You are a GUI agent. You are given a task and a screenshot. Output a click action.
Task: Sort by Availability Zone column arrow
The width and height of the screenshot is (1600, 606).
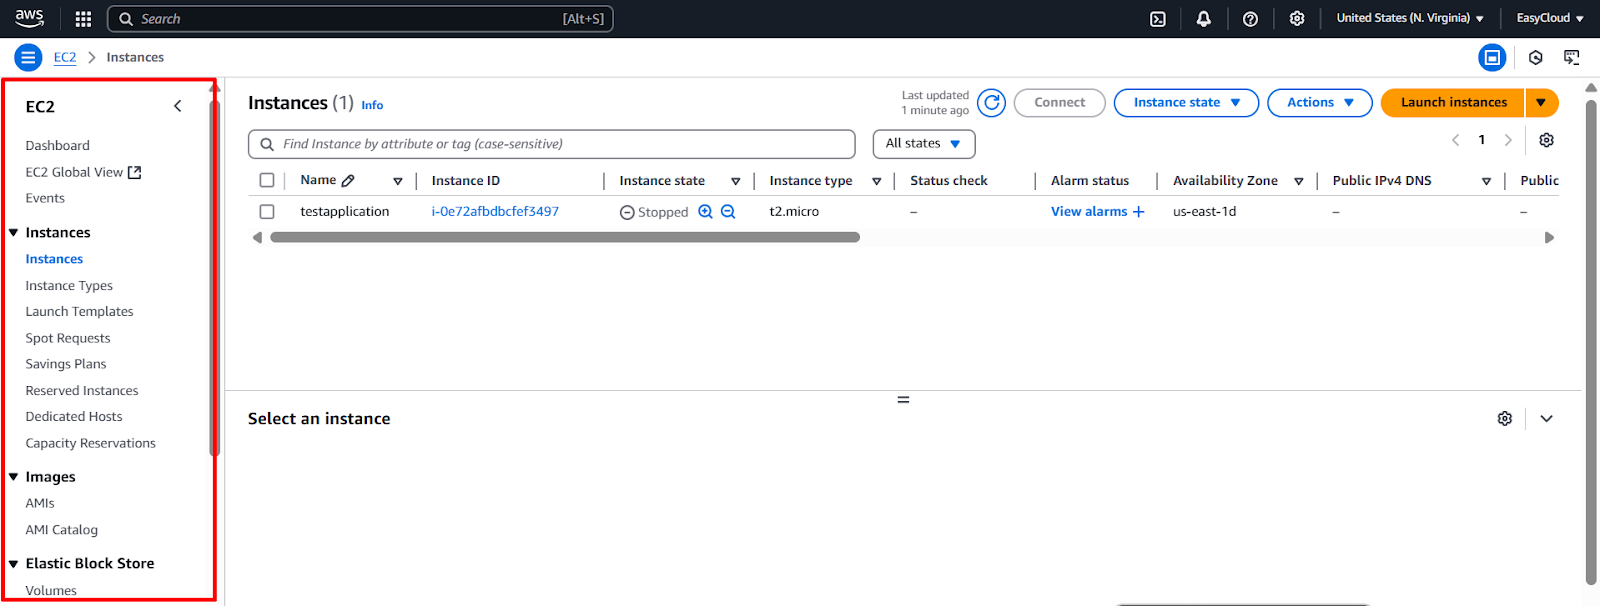click(1299, 181)
